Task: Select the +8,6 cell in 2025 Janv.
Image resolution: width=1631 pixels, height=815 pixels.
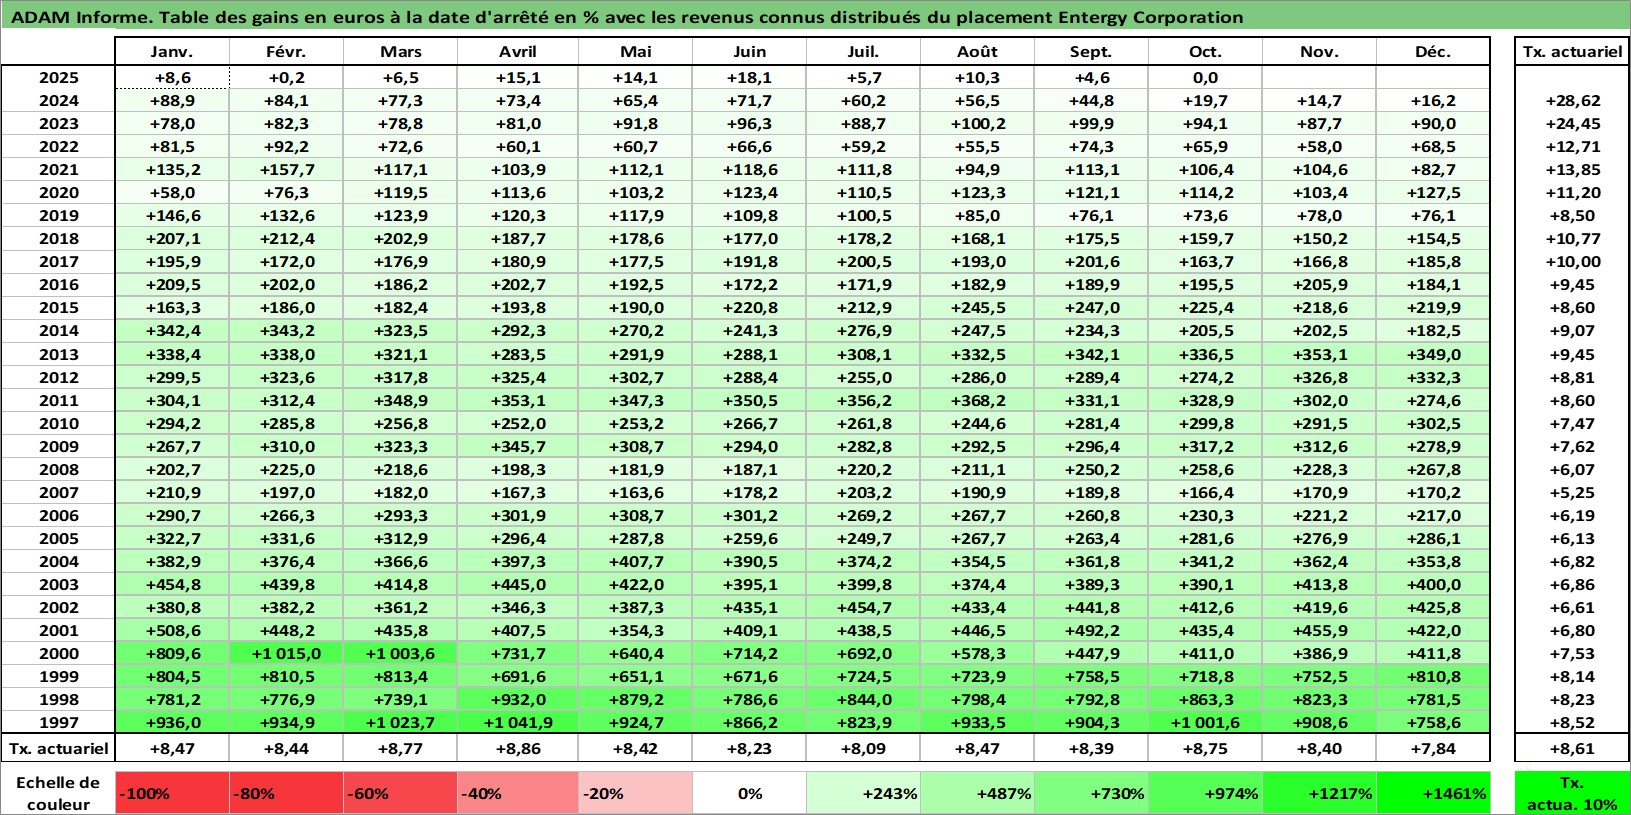Action: (x=172, y=77)
